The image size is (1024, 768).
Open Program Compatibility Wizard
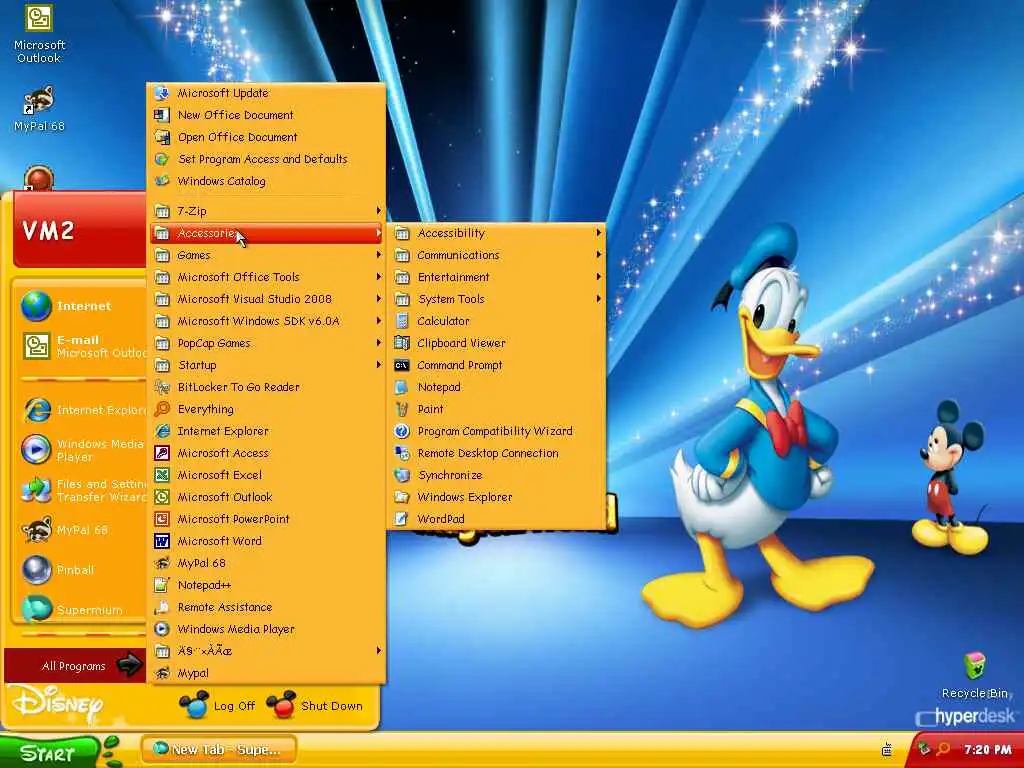pyautogui.click(x=497, y=431)
